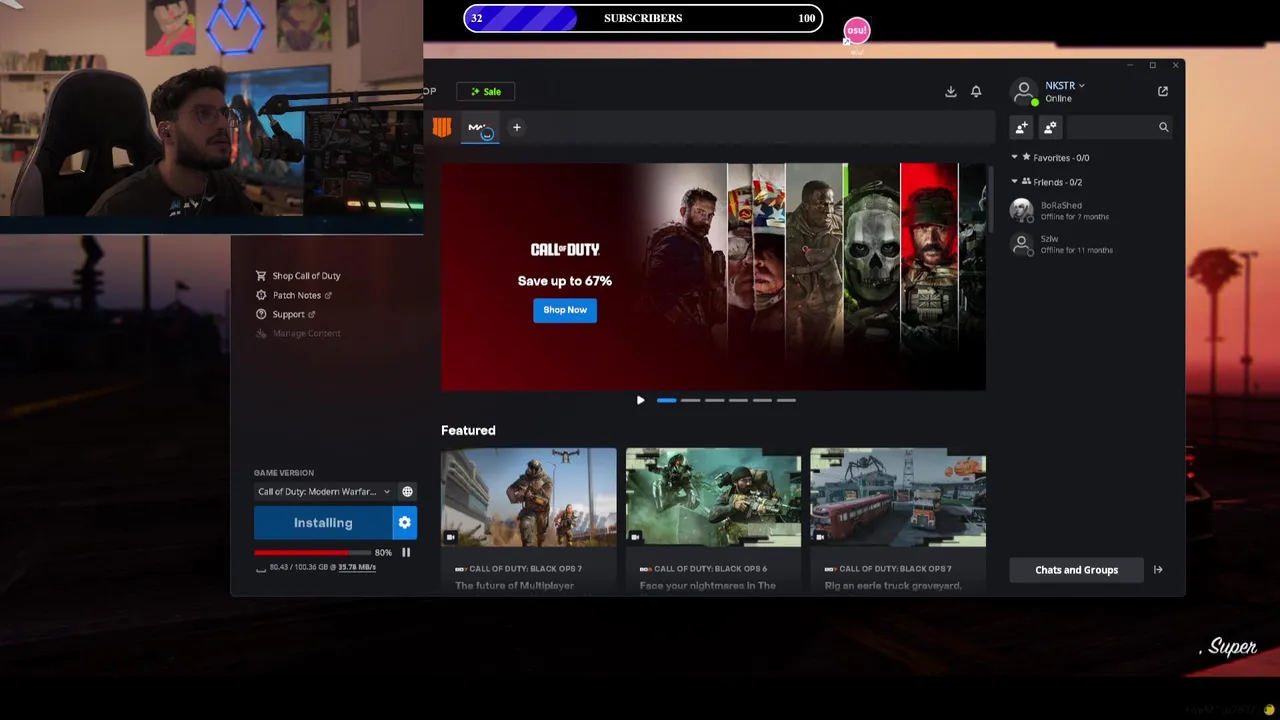Open 'Rig an eerie truck graveyard' card
The height and width of the screenshot is (720, 1280).
pos(898,520)
